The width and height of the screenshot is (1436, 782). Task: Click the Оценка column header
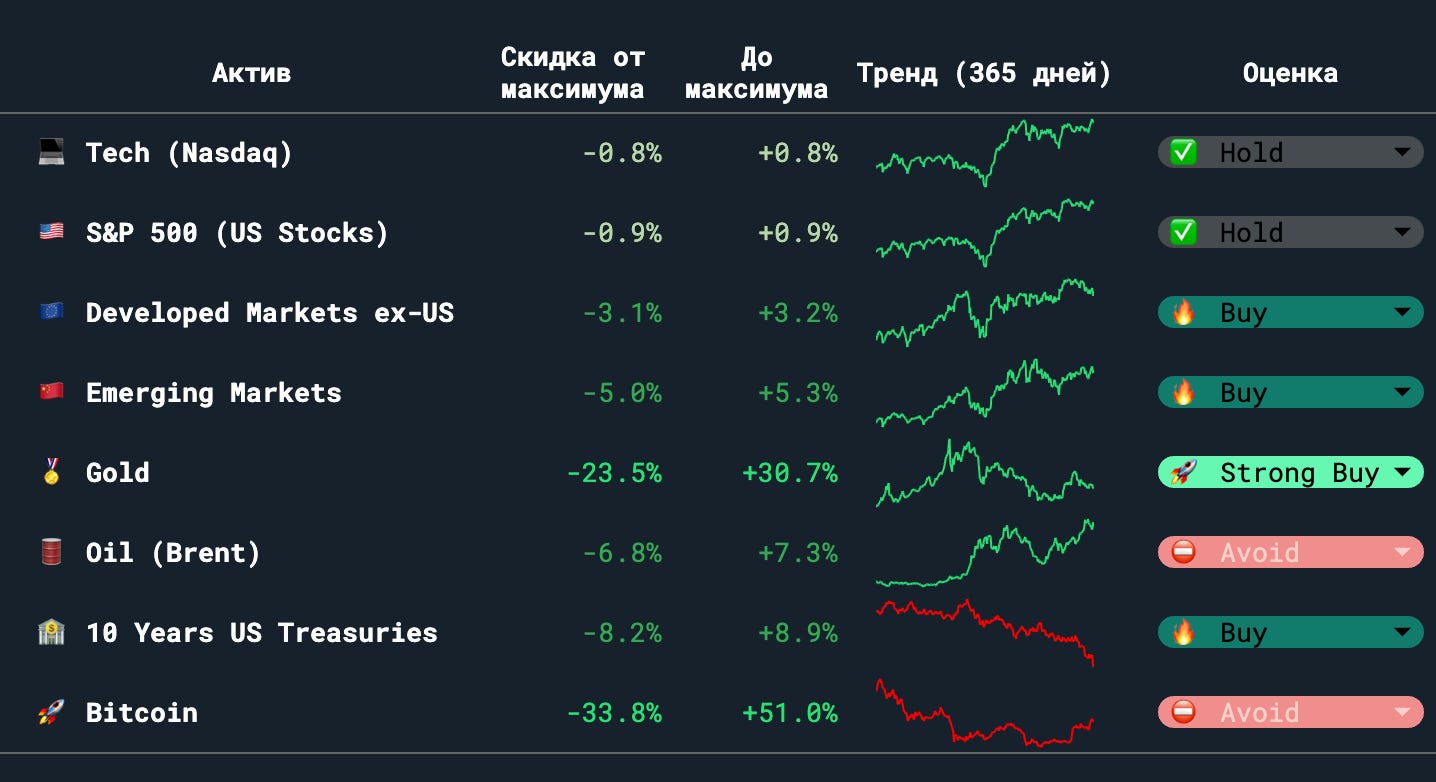(x=1290, y=73)
